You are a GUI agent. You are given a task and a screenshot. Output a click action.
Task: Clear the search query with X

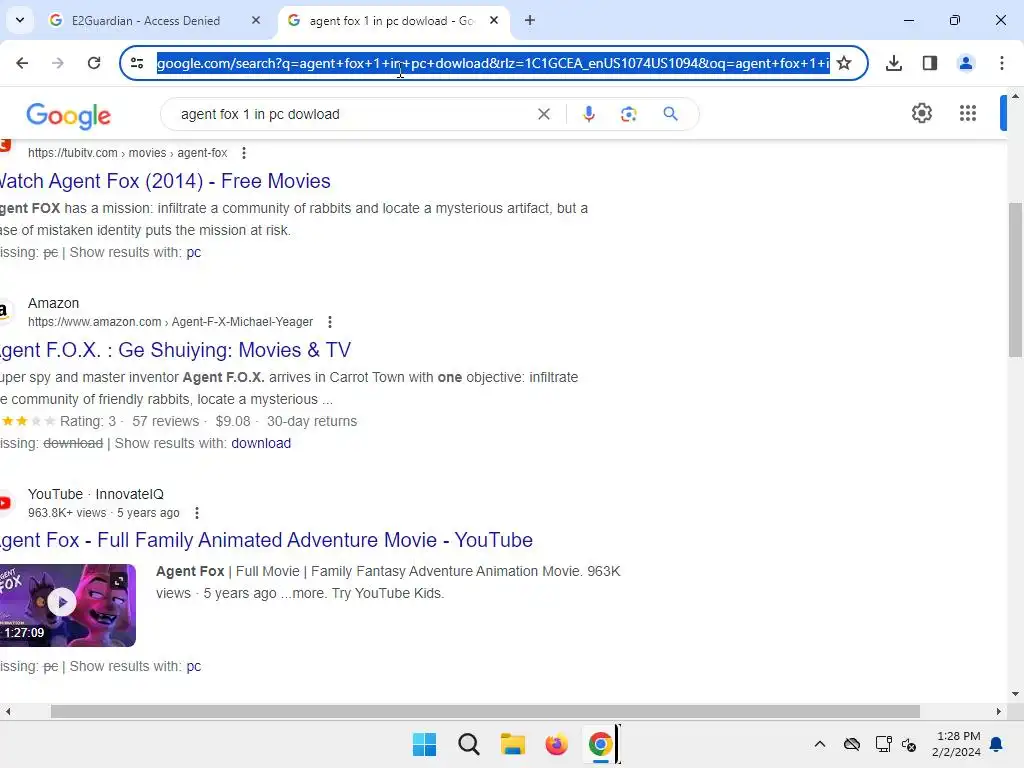coord(543,114)
